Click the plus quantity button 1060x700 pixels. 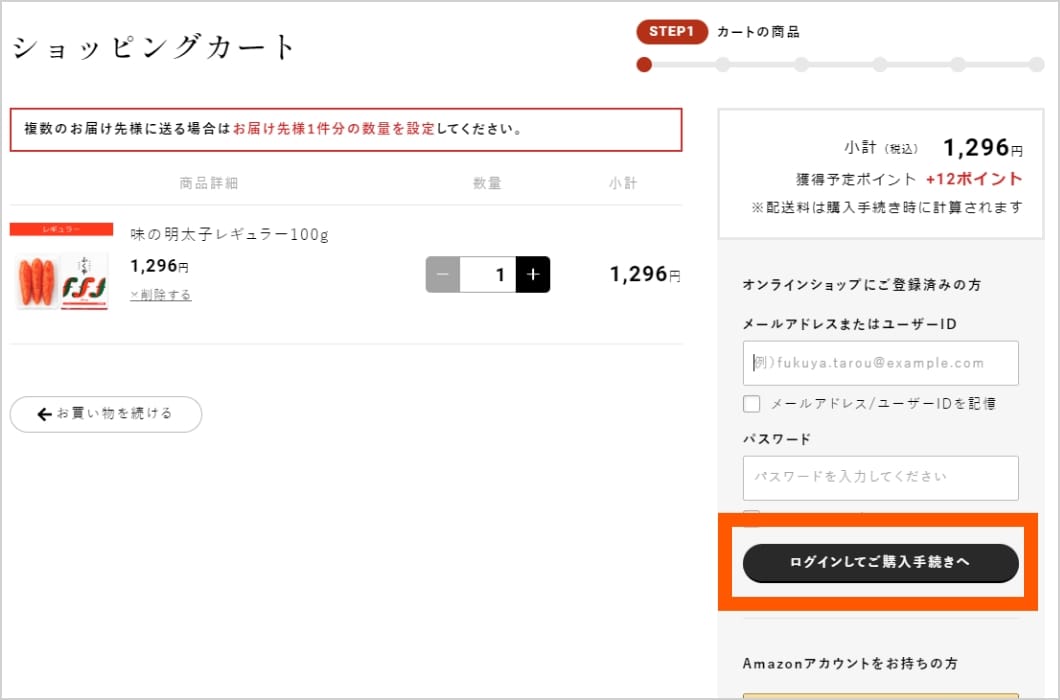pyautogui.click(x=533, y=275)
